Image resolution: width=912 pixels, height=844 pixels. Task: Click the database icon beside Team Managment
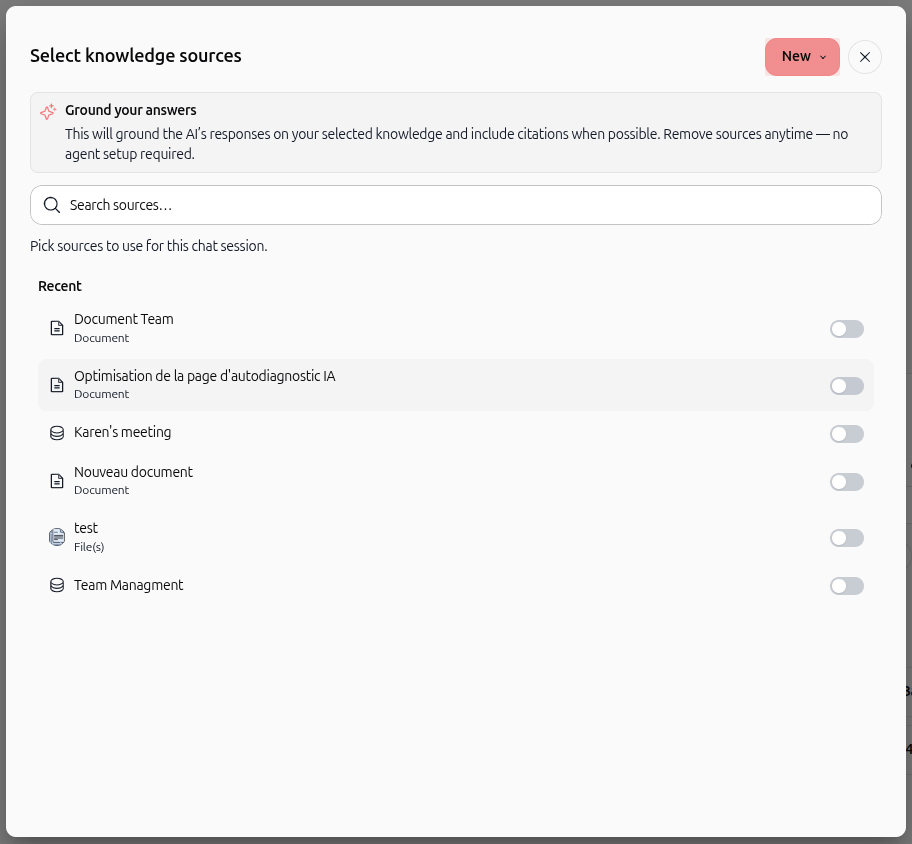pyautogui.click(x=56, y=585)
